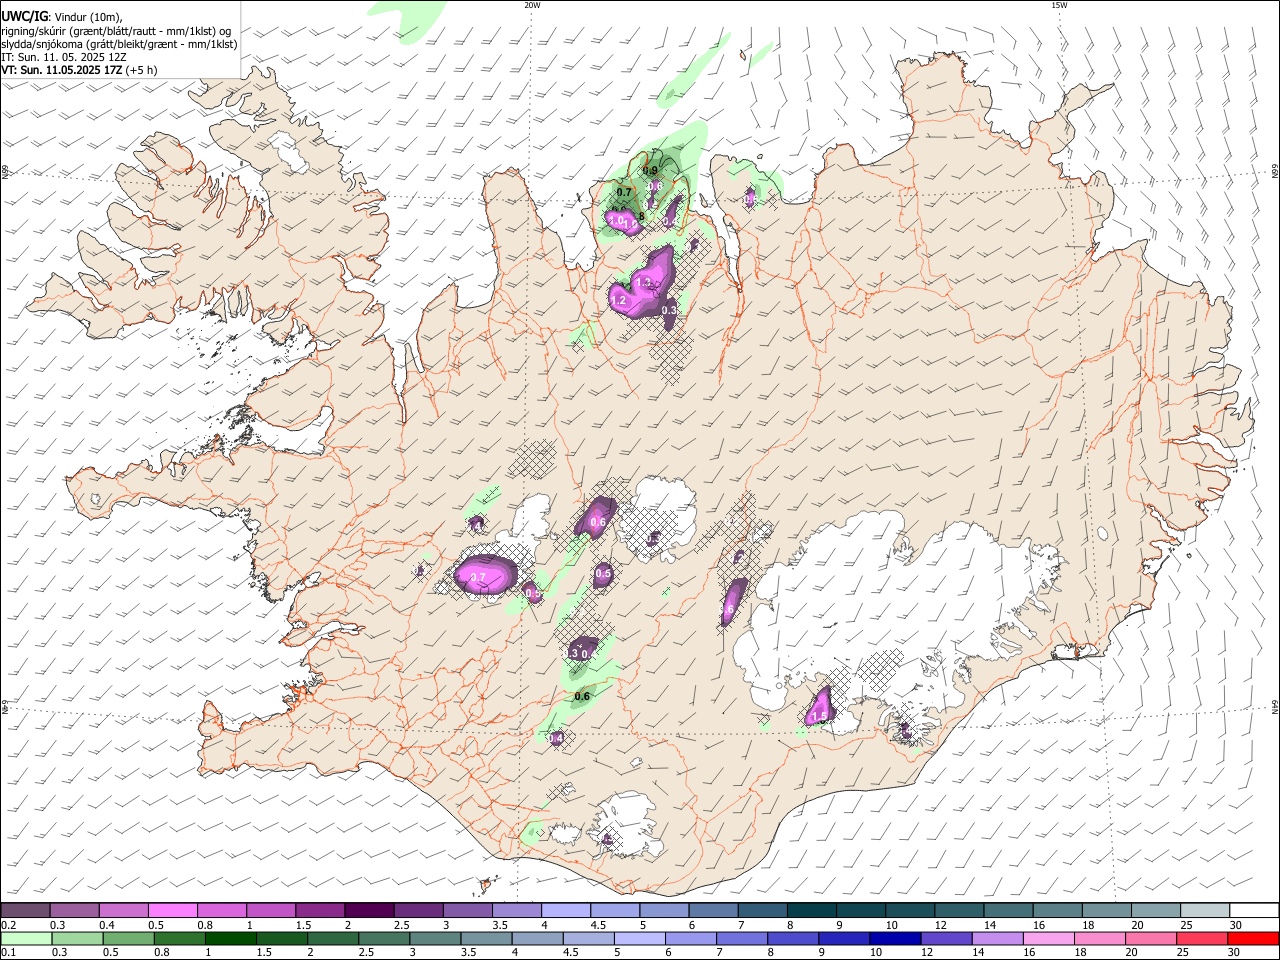Click the 'IT: Sun. 11. 05. 2025 12Z' line
The image size is (1280, 960).
pos(64,57)
